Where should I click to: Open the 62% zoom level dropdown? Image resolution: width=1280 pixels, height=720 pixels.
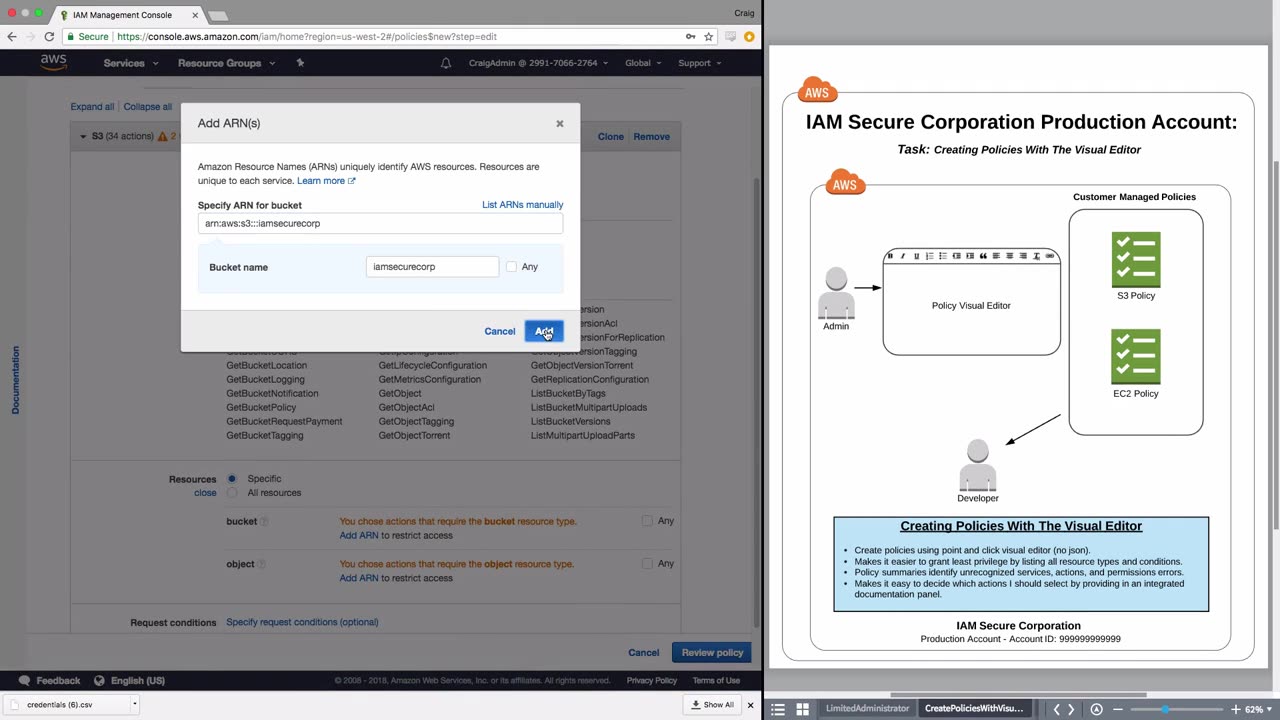(x=1258, y=709)
